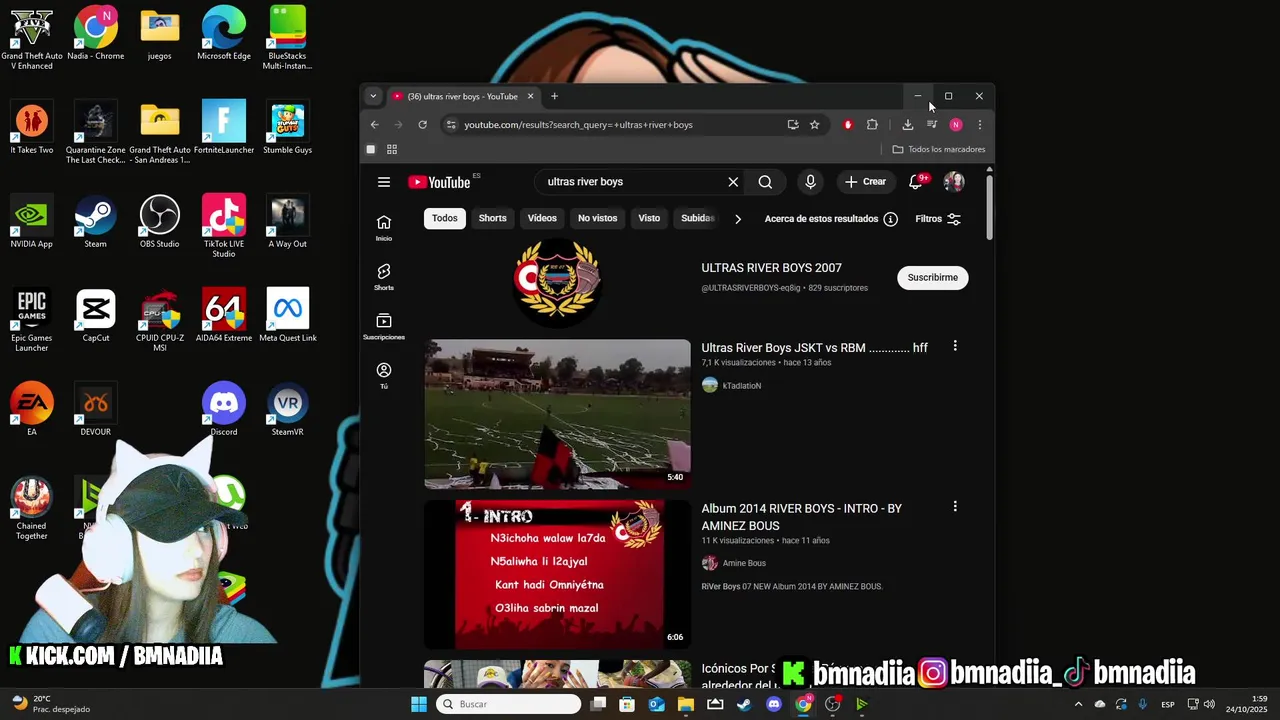Go to Inicio in YouTube sidebar
Viewport: 1280px width, 720px height.
tap(384, 227)
